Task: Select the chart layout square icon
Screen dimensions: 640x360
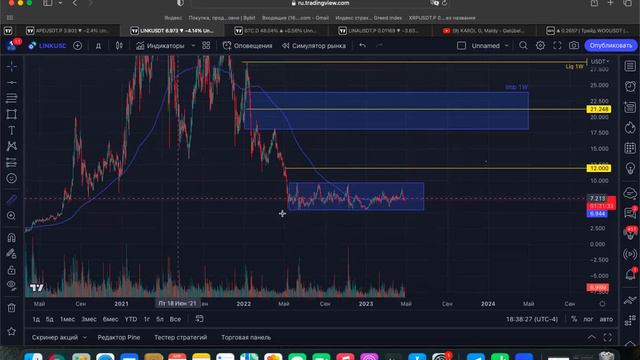Action: (461, 46)
